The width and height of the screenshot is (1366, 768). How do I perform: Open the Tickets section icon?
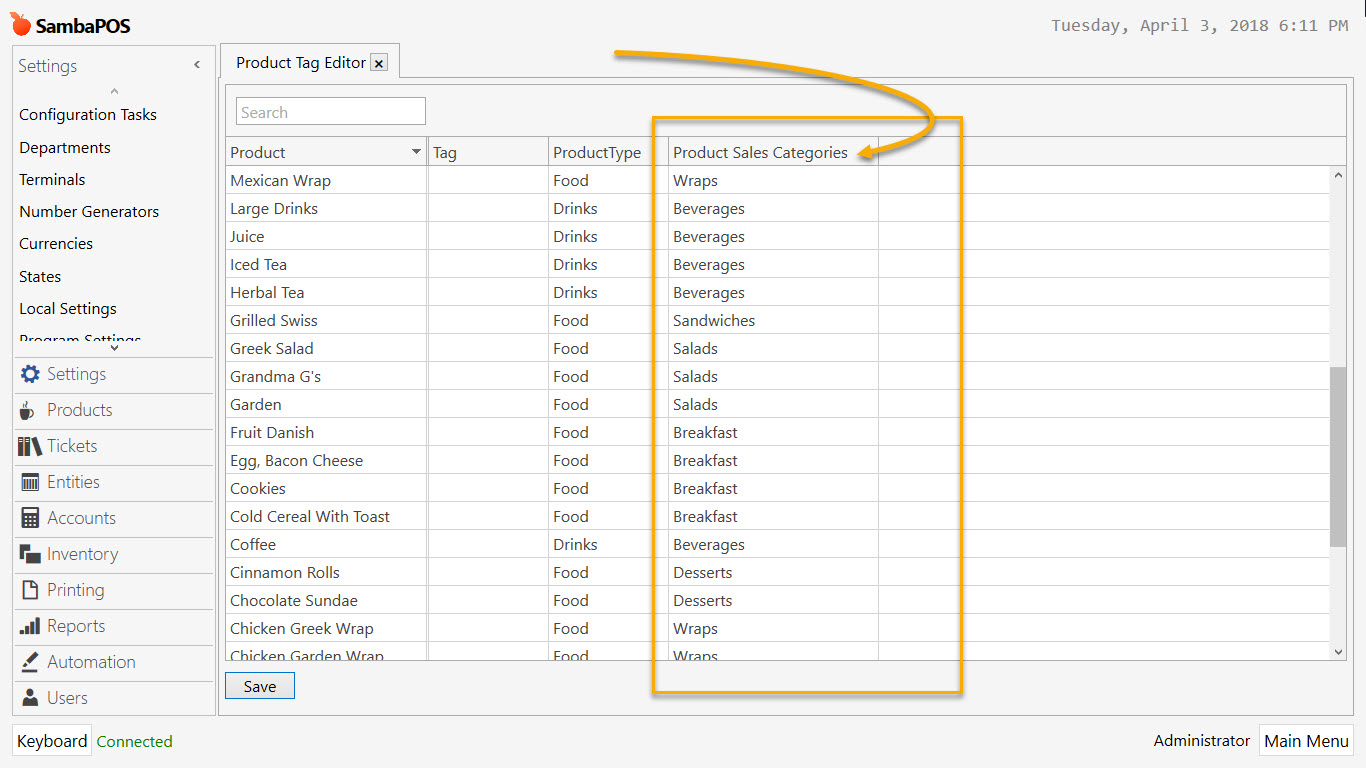tap(30, 446)
